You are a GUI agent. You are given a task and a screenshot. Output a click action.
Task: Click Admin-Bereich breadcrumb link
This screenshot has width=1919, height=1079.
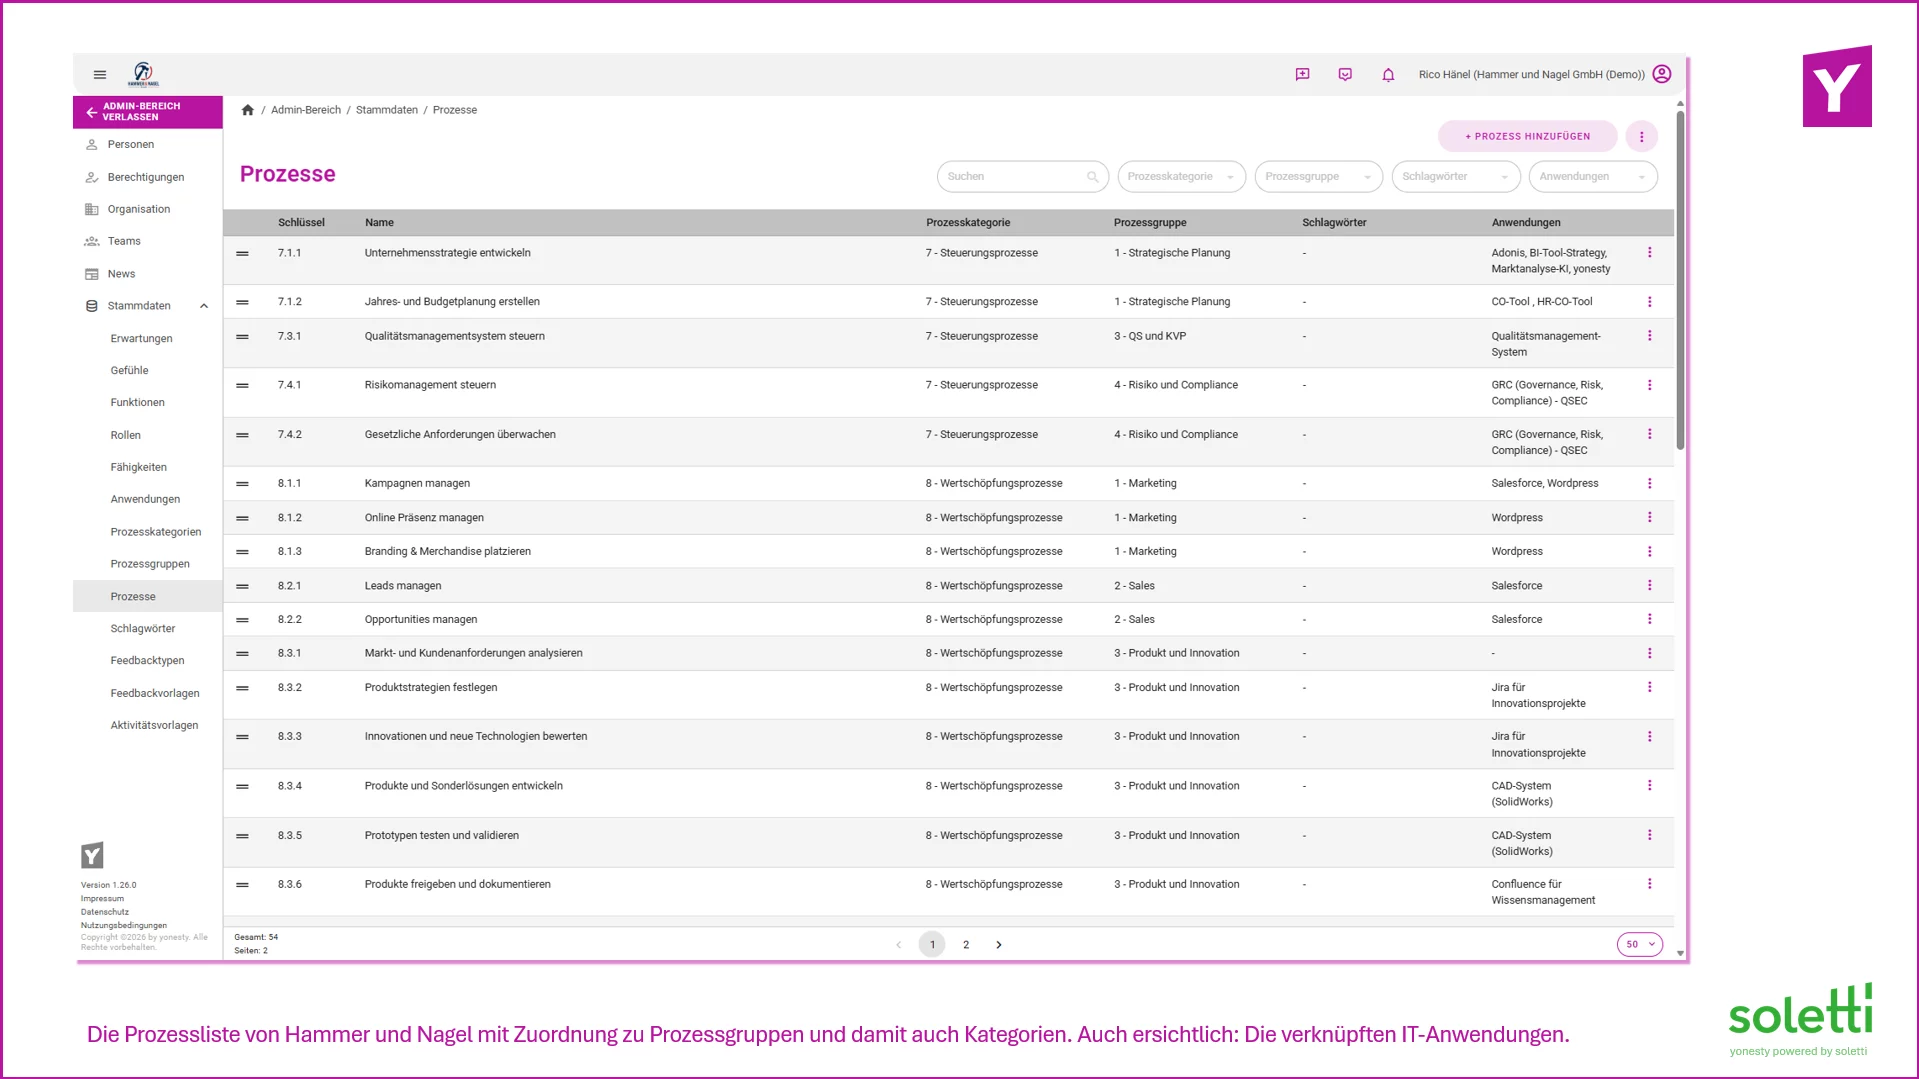pyautogui.click(x=306, y=110)
